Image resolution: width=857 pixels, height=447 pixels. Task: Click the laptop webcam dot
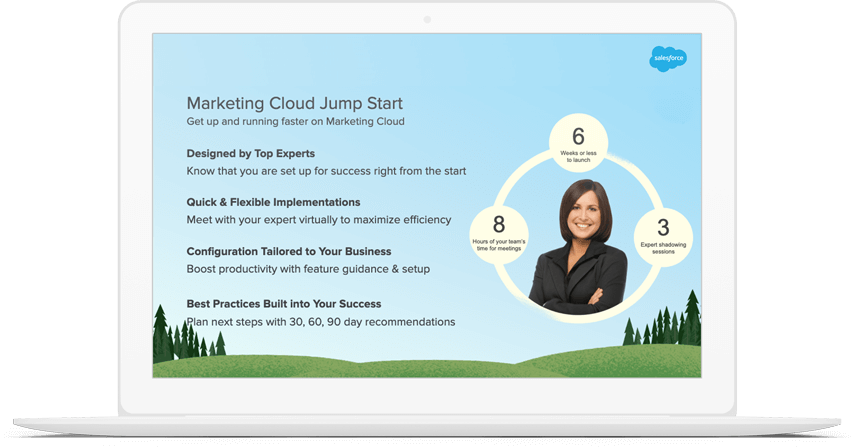coord(427,20)
